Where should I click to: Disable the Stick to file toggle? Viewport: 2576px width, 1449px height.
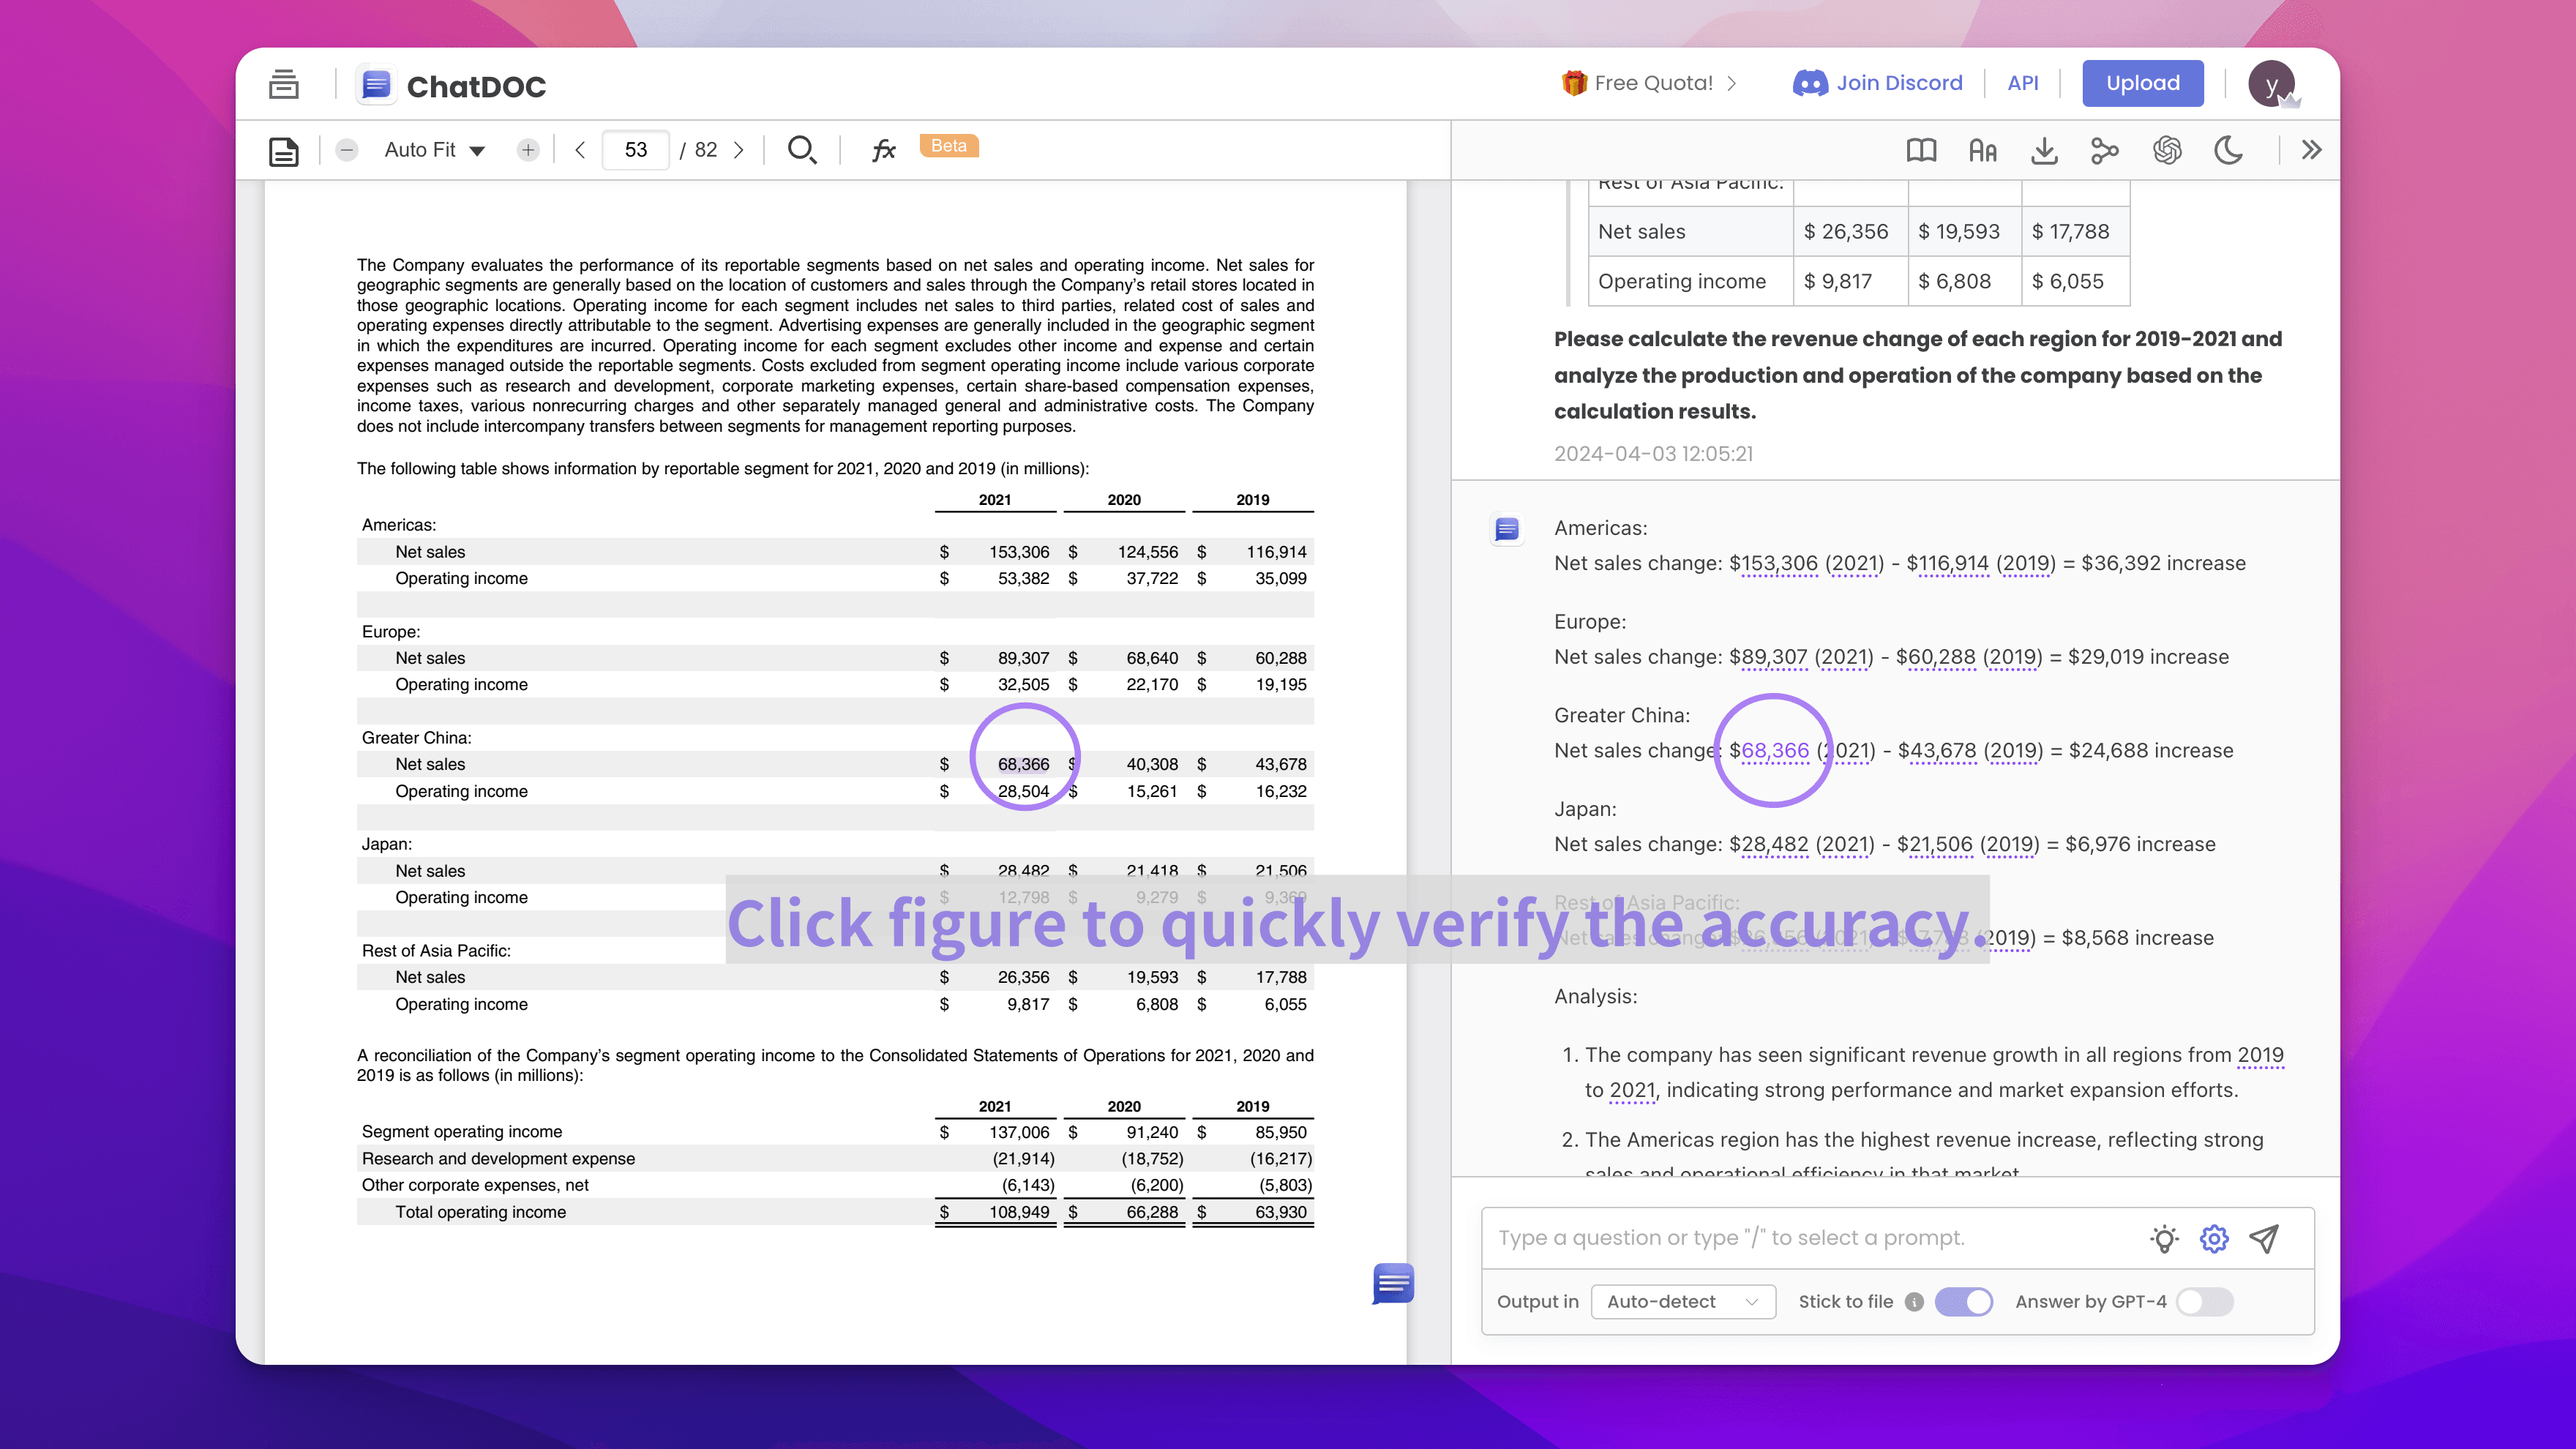click(x=1963, y=1301)
